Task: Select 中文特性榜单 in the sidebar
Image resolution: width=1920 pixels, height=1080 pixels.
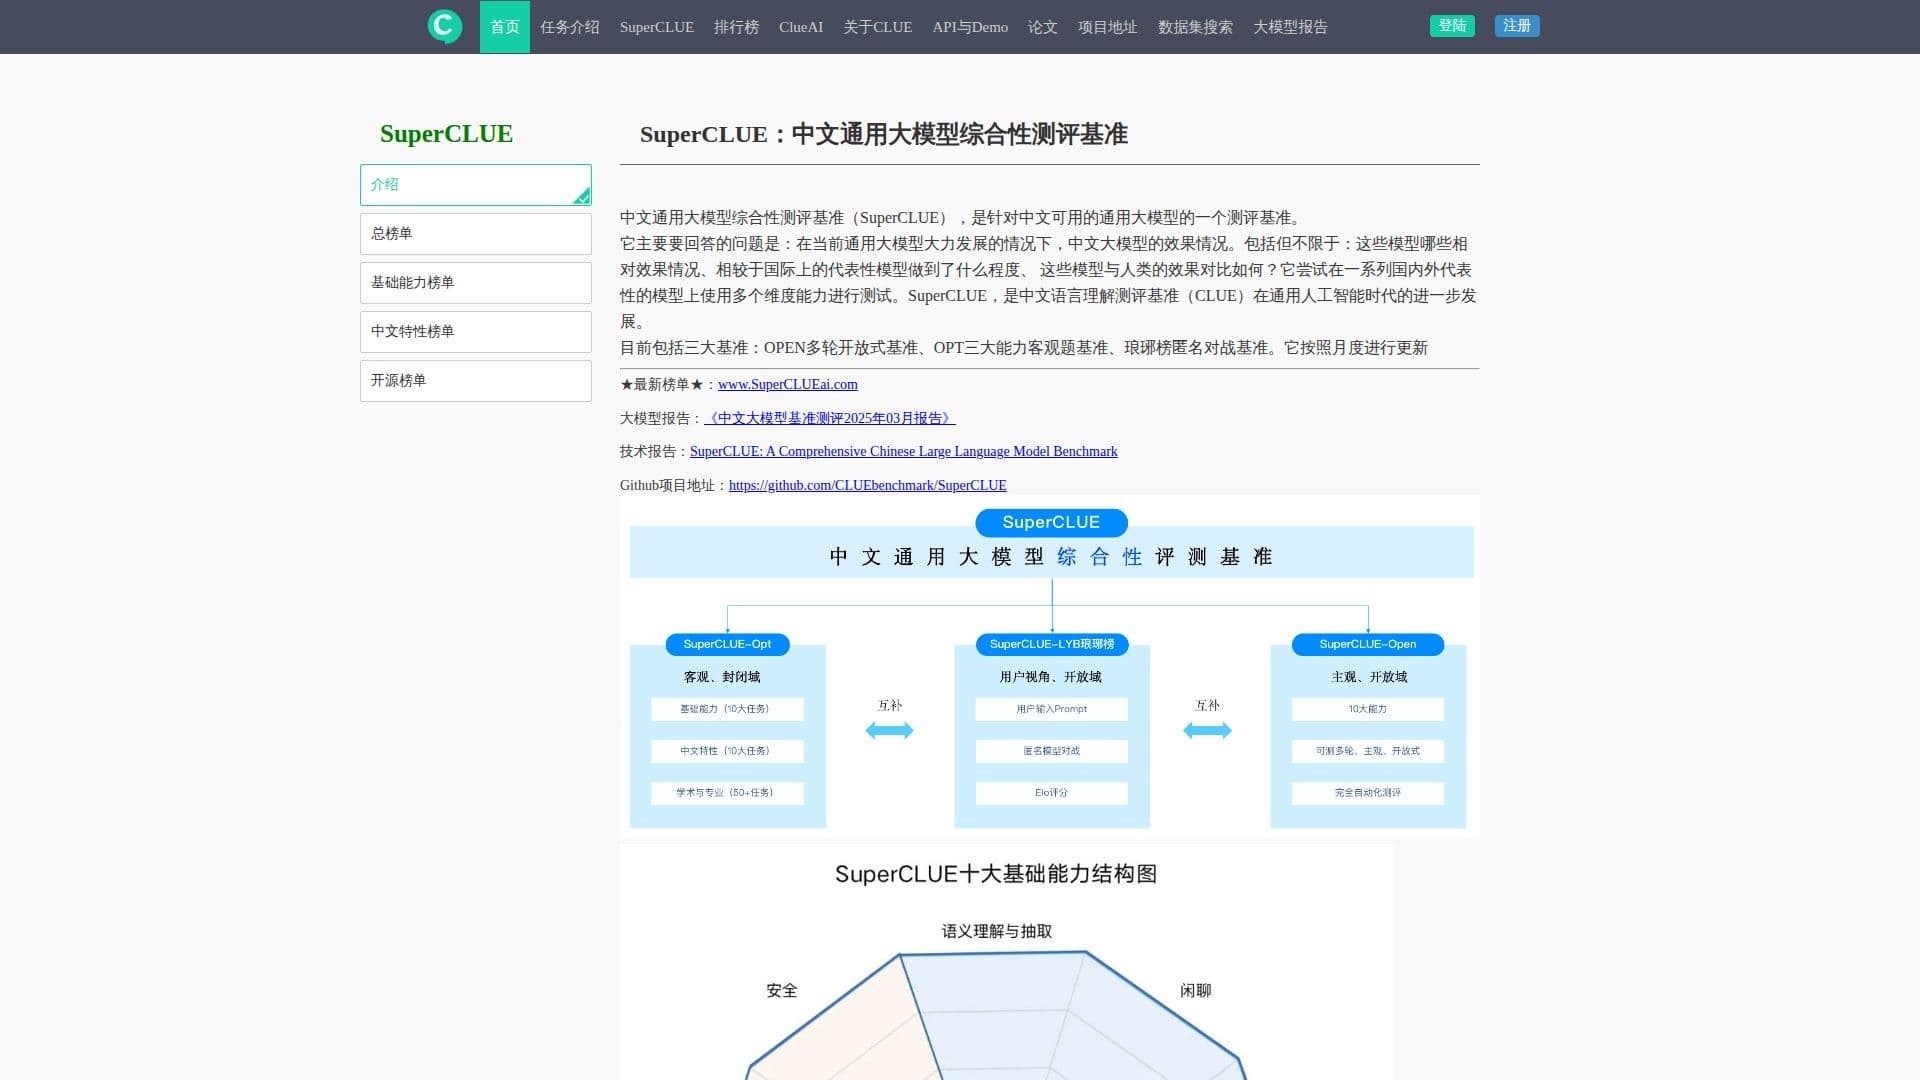Action: point(476,332)
